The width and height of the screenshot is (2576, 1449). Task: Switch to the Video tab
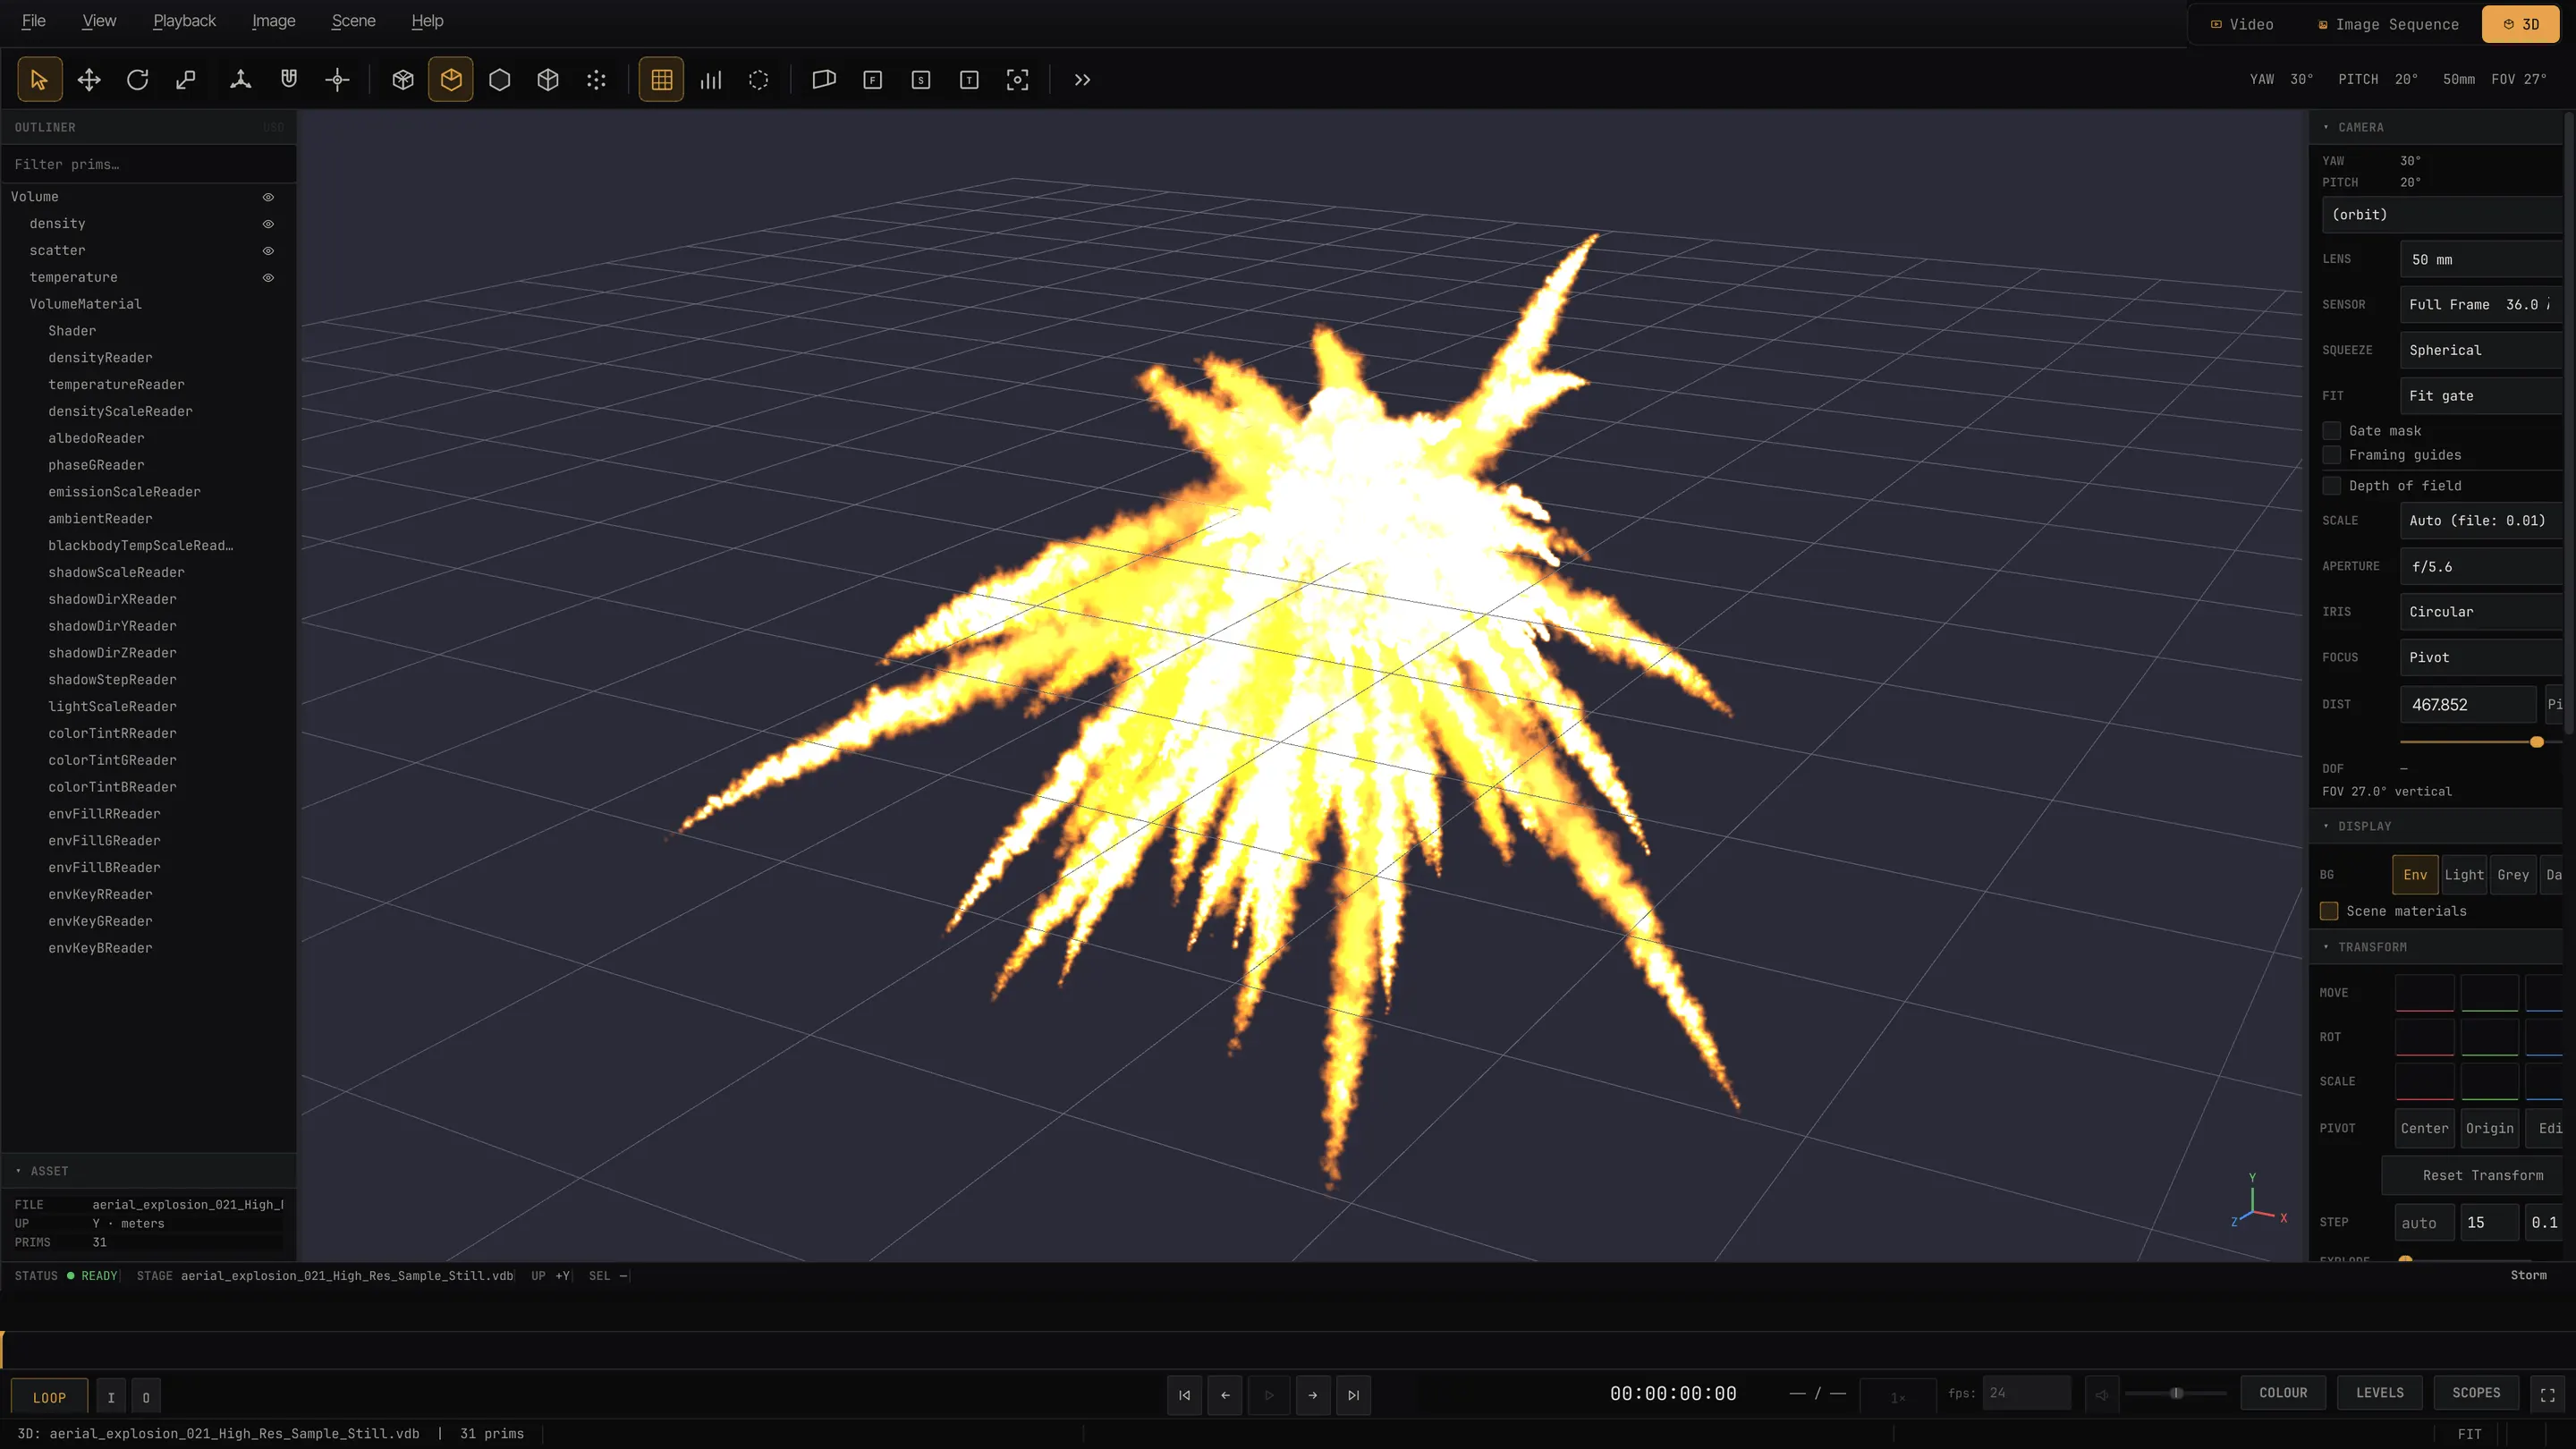2242,24
